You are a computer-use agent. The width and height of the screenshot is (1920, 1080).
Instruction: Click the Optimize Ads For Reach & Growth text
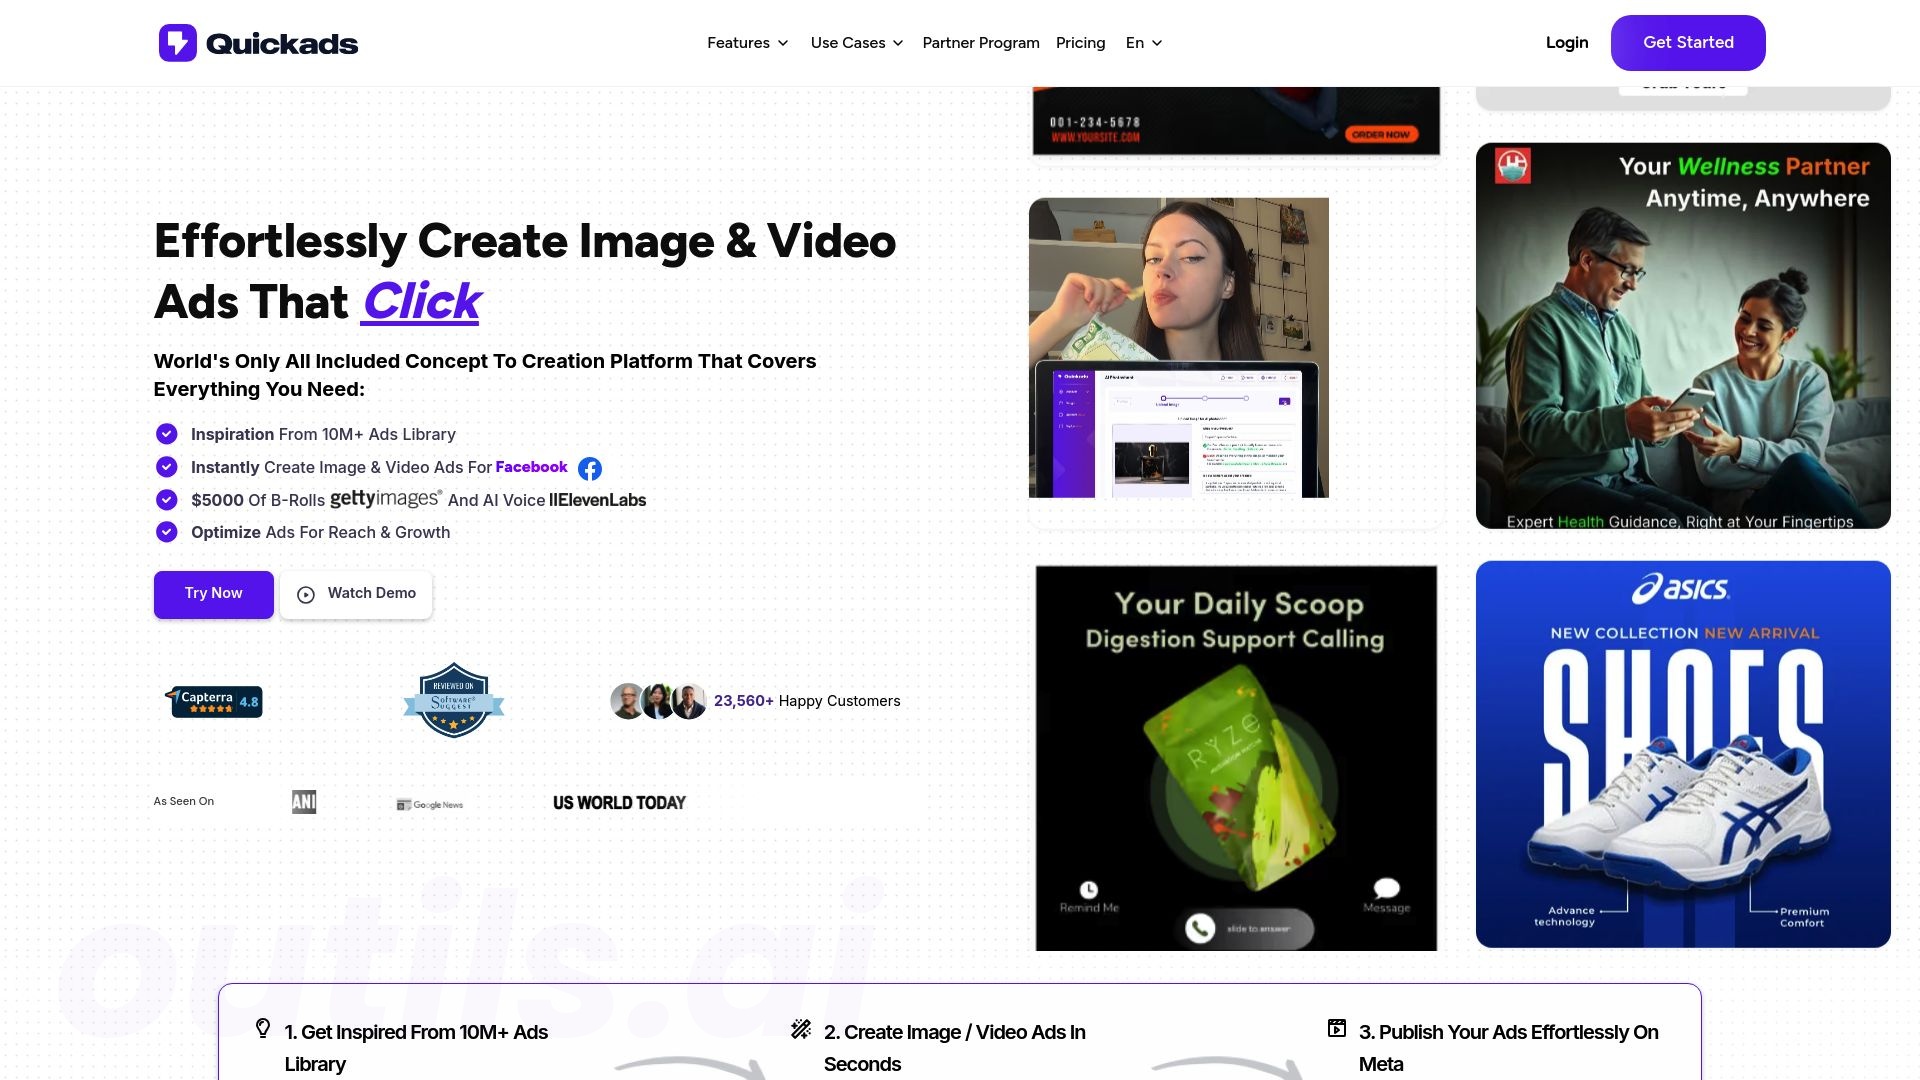[x=320, y=532]
